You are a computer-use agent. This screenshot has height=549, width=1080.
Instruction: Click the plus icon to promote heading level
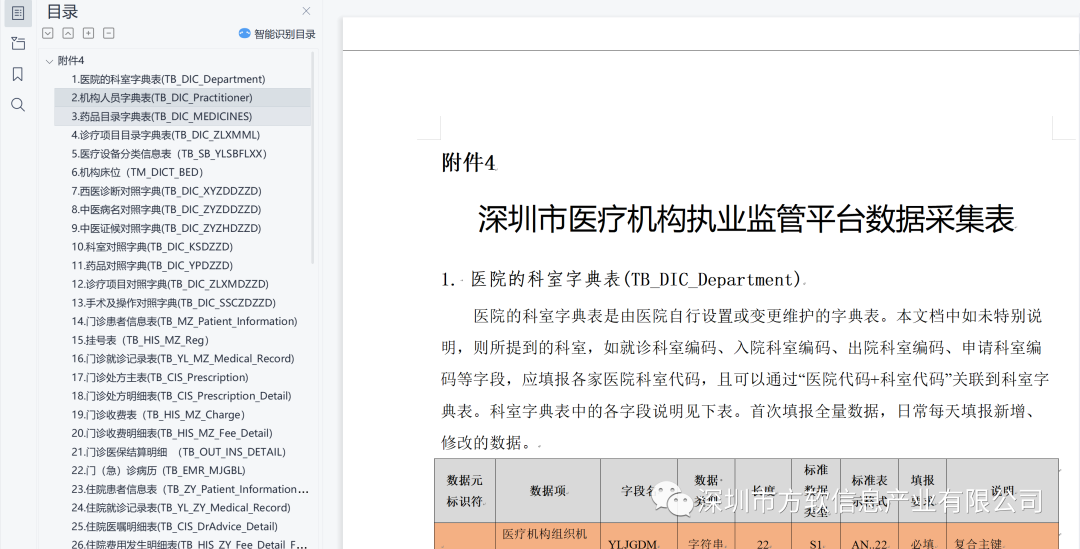coord(88,33)
